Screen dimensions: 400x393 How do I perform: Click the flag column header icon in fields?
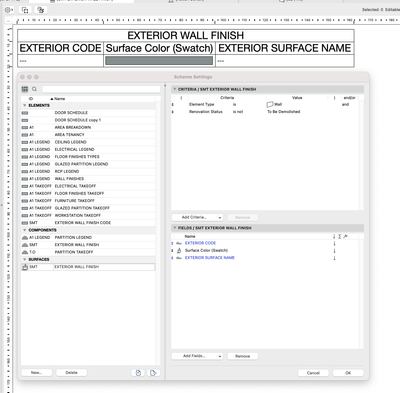point(345,236)
